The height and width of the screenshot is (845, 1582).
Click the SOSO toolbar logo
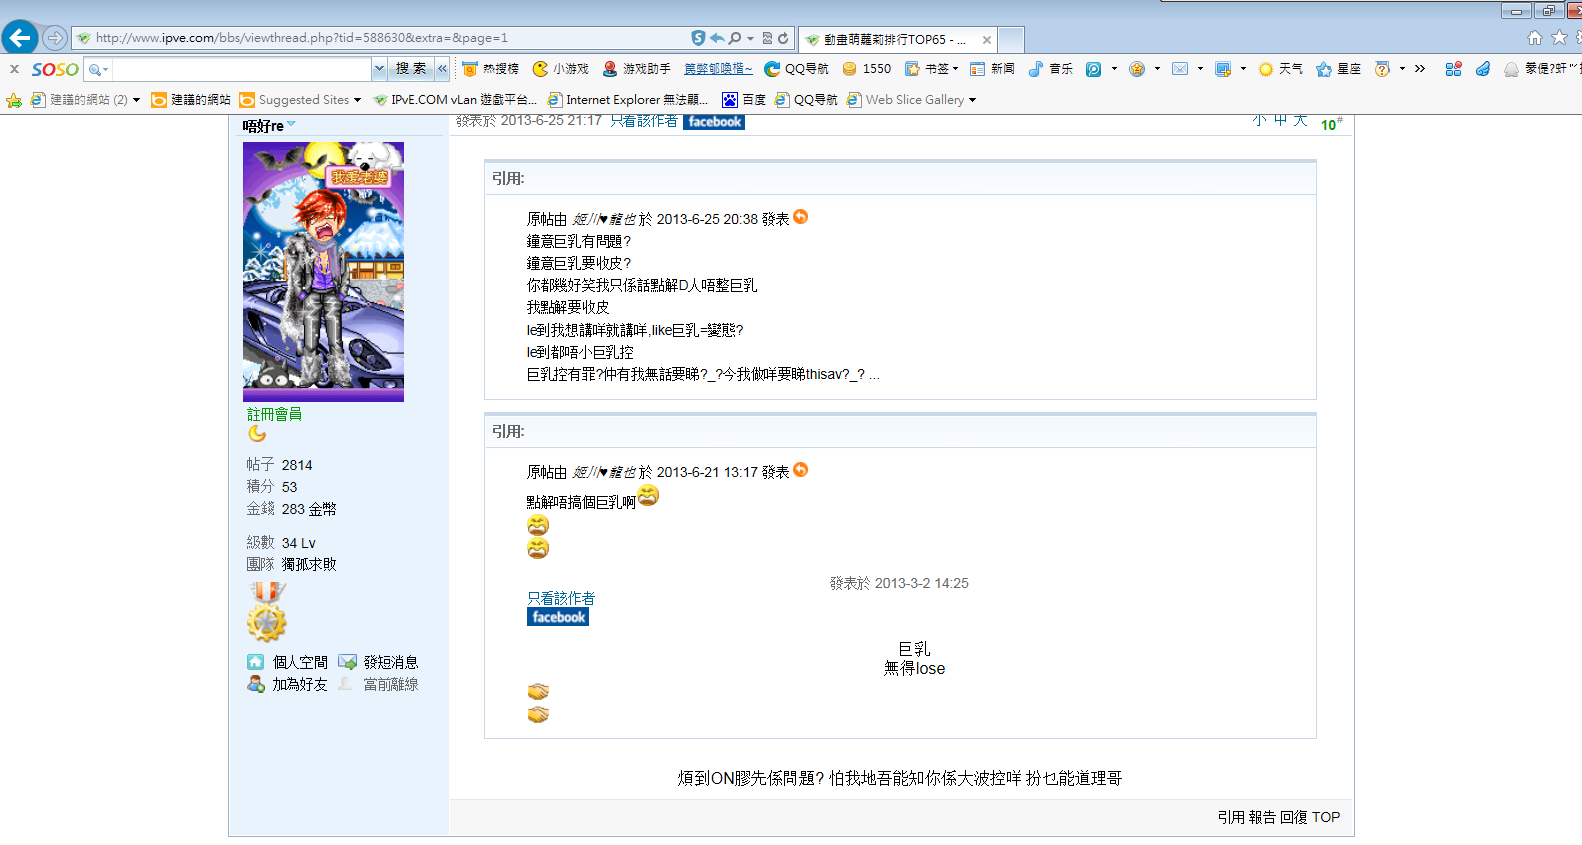pyautogui.click(x=55, y=69)
